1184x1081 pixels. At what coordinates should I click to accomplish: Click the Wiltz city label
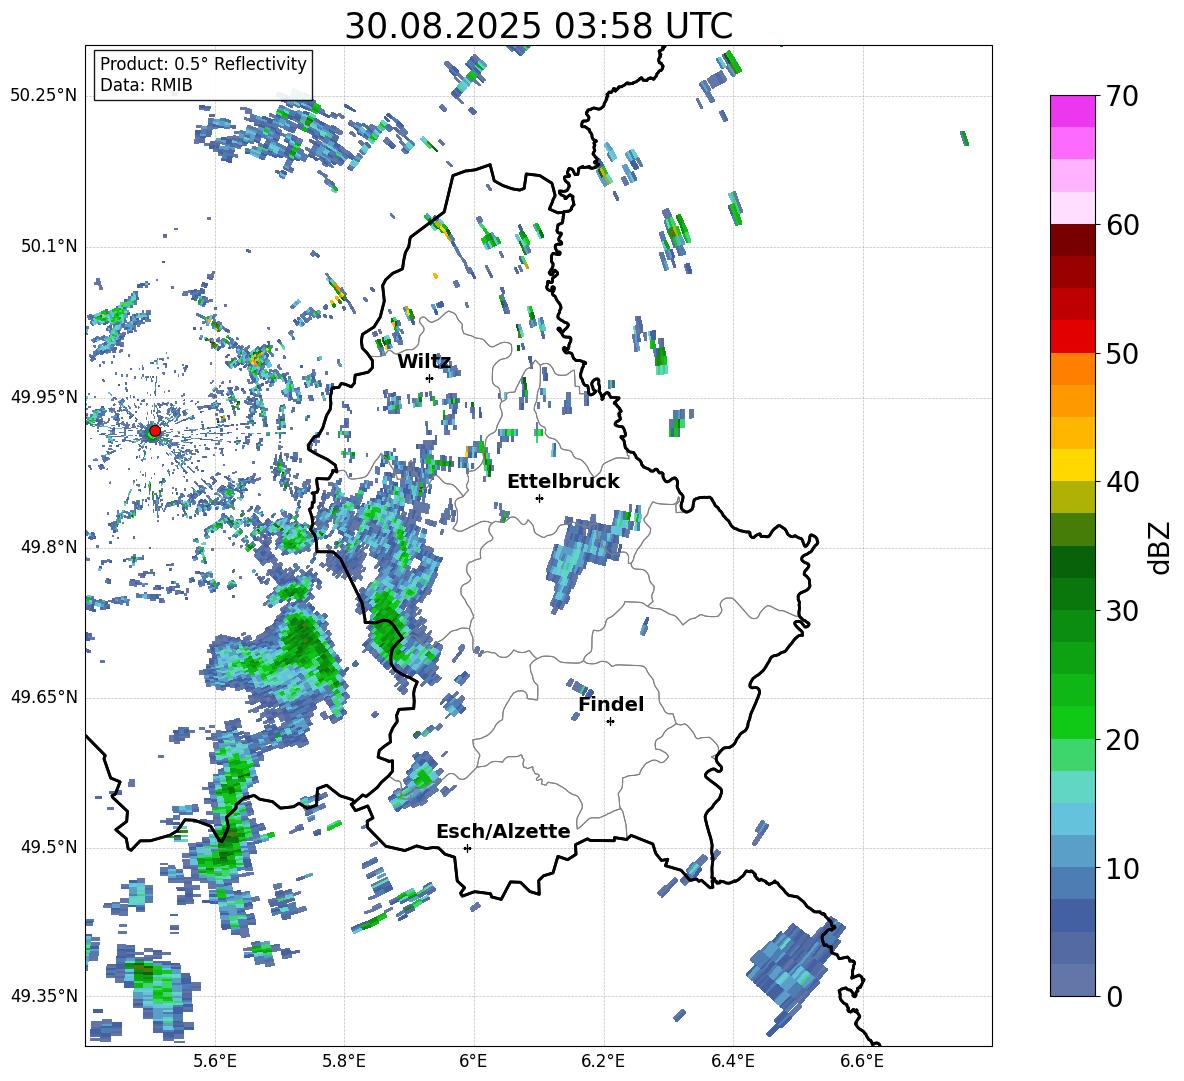click(424, 362)
